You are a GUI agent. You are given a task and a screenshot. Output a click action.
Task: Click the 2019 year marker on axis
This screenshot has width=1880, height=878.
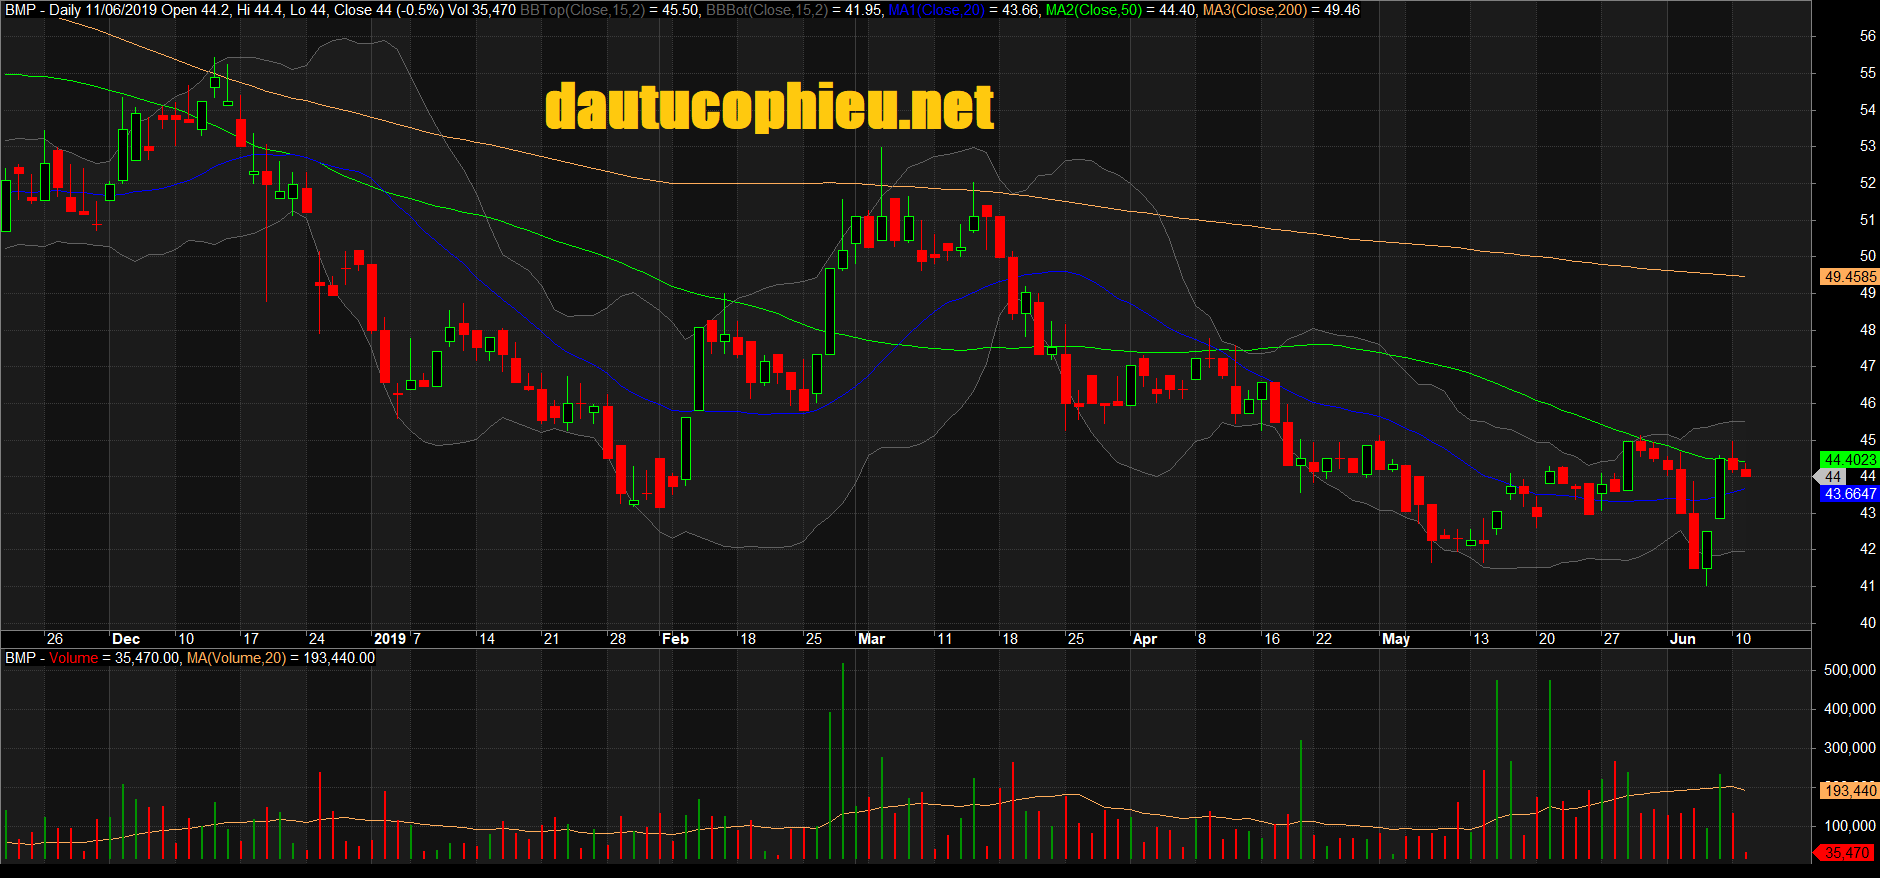[389, 639]
